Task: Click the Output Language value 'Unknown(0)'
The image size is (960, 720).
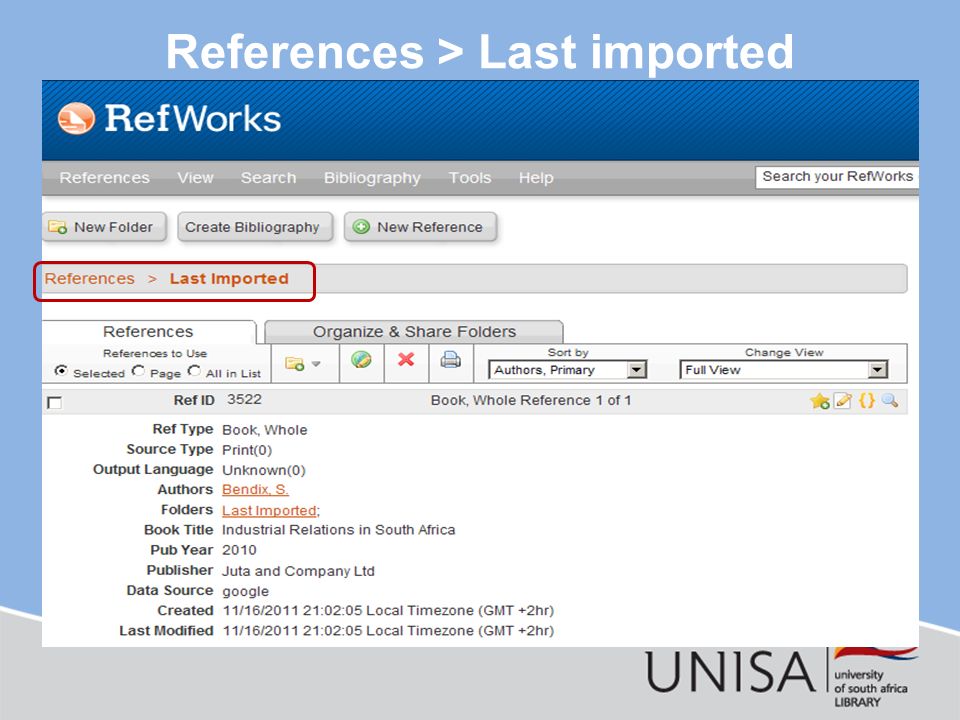Action: [x=264, y=470]
